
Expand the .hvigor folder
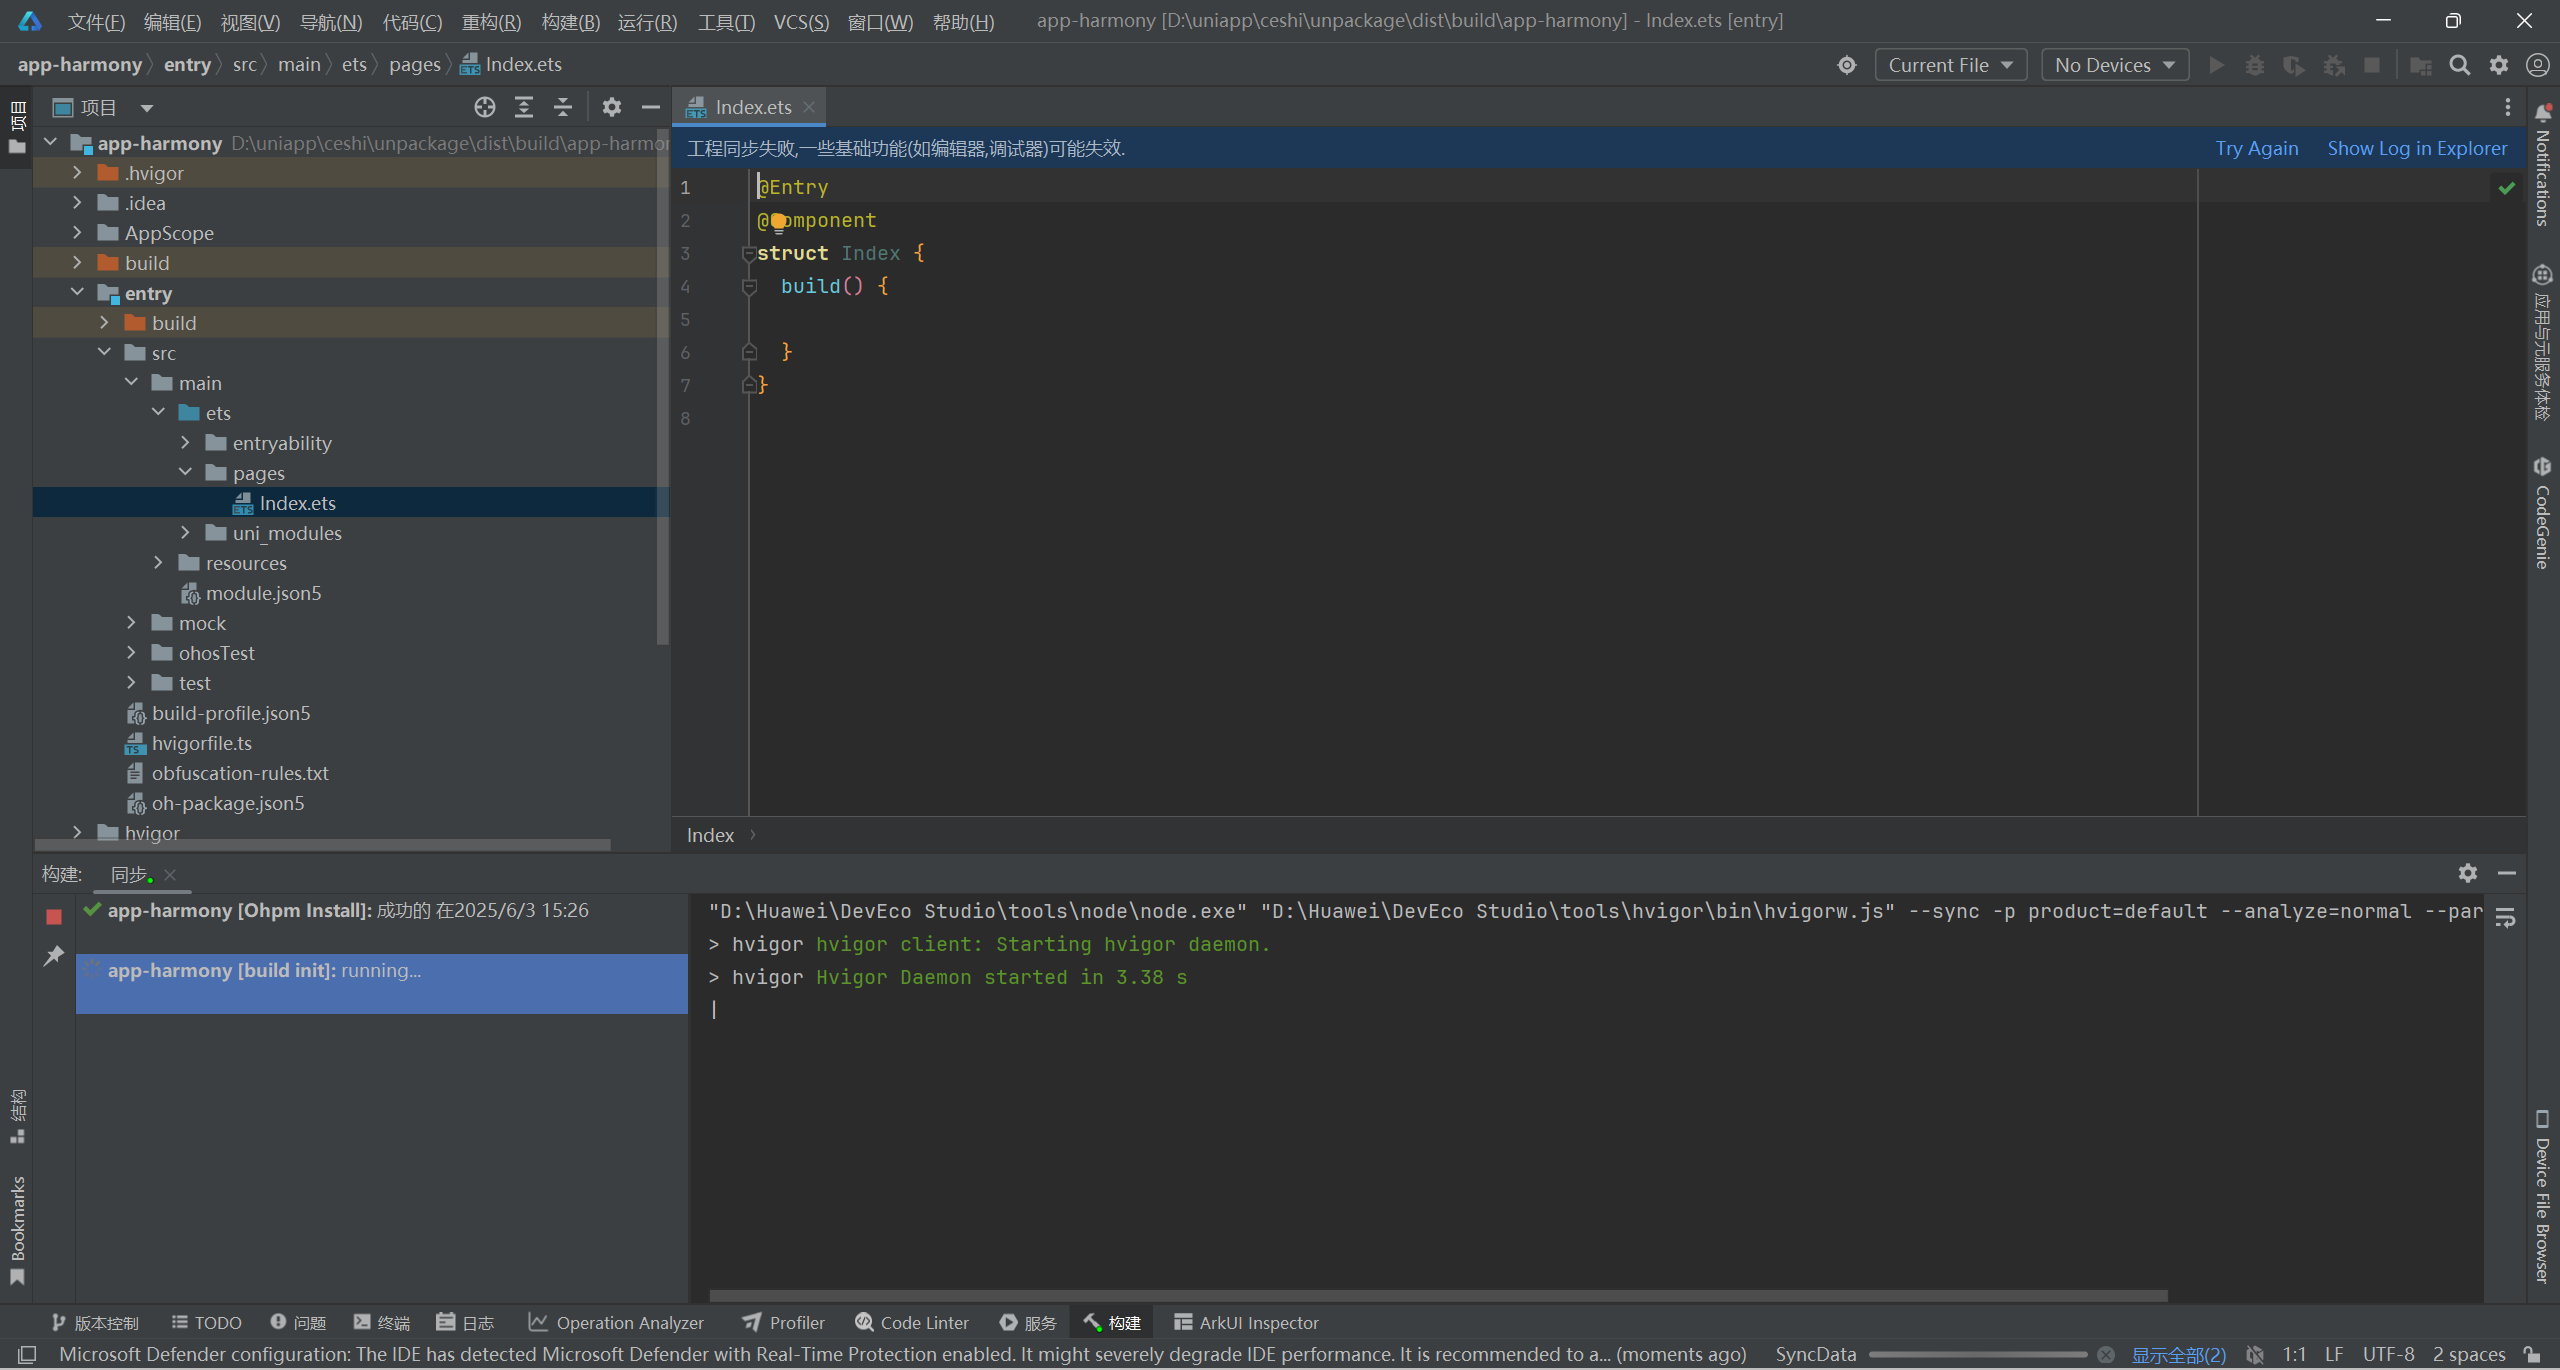click(77, 173)
